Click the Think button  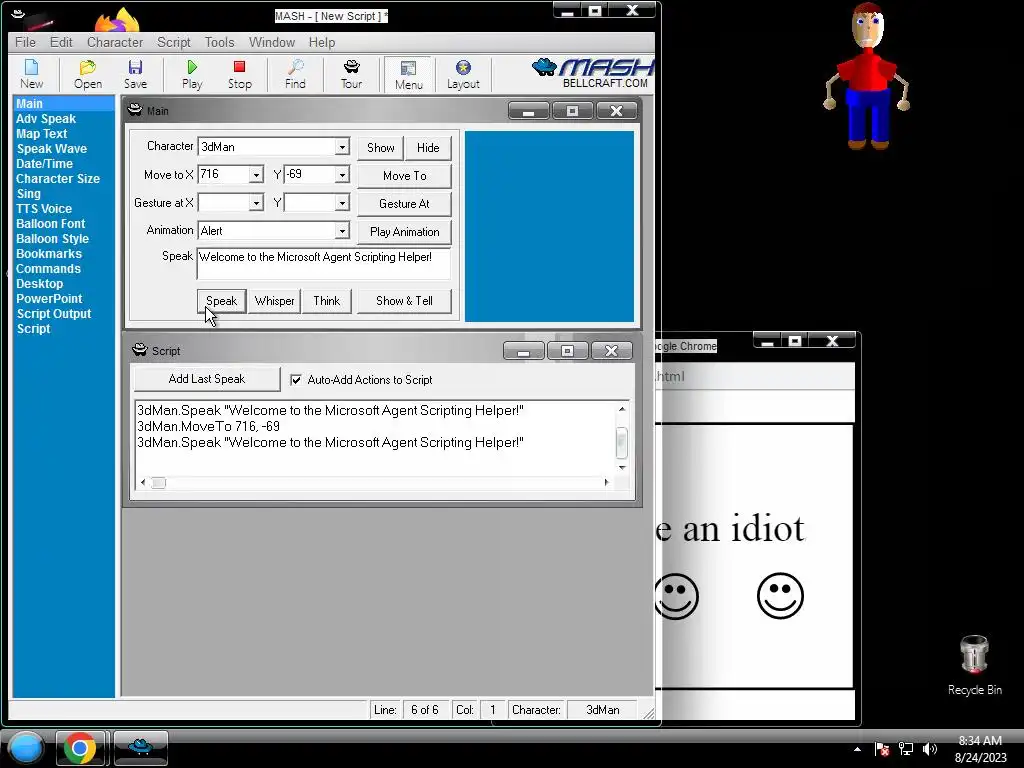point(327,301)
